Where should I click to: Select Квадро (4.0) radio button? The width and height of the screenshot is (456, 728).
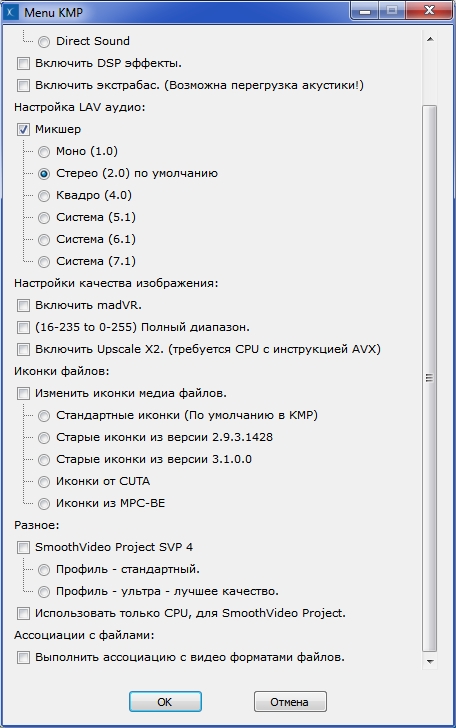pyautogui.click(x=44, y=196)
